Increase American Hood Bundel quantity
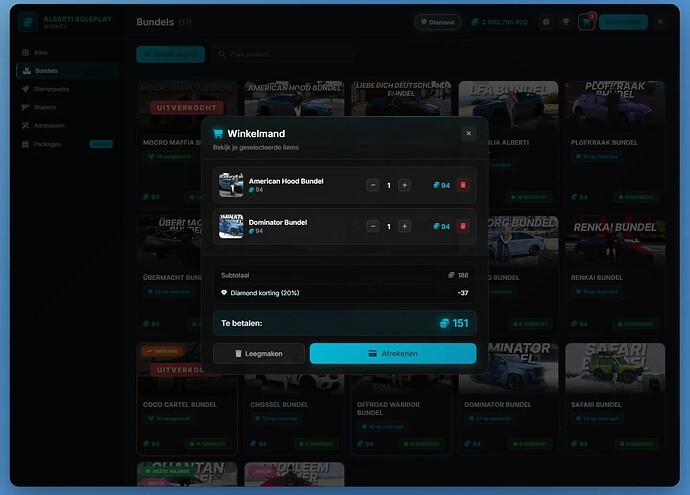 (404, 185)
